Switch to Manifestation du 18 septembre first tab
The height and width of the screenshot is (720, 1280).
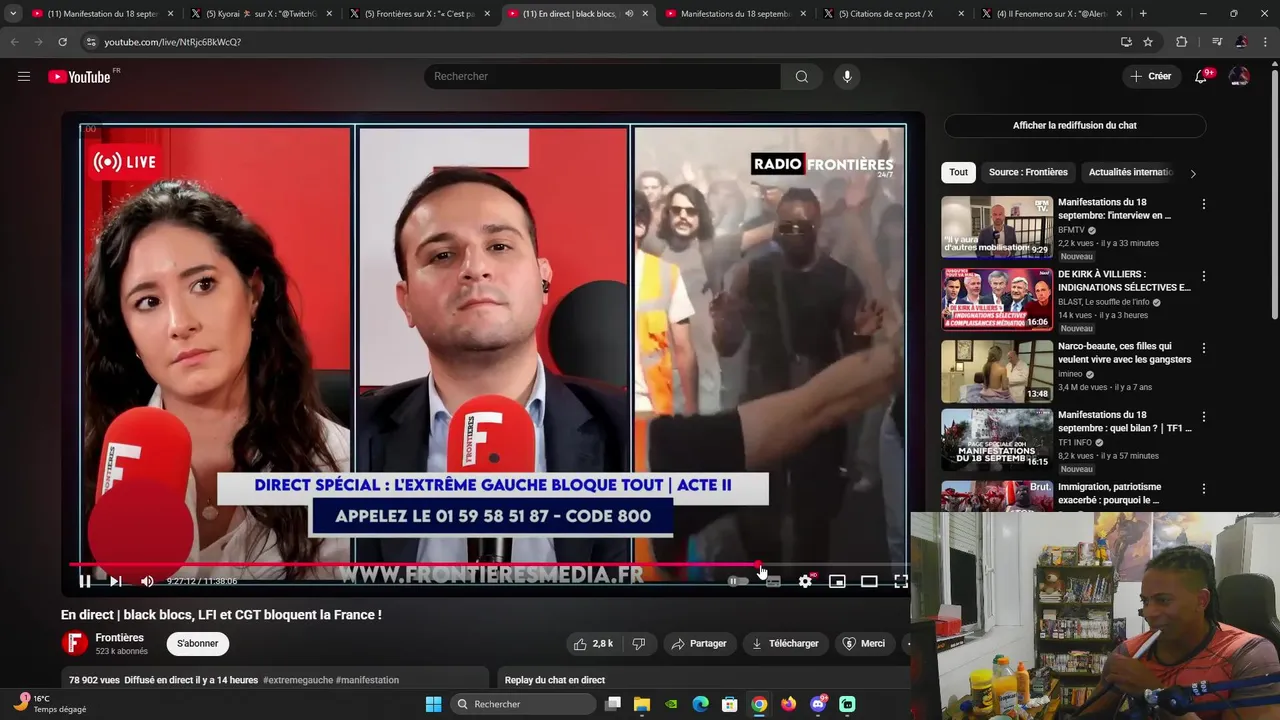[x=103, y=14]
